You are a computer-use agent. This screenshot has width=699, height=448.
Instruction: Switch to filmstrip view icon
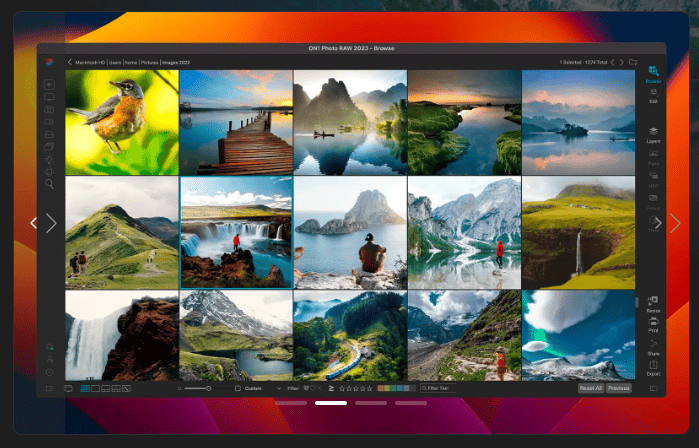point(106,389)
